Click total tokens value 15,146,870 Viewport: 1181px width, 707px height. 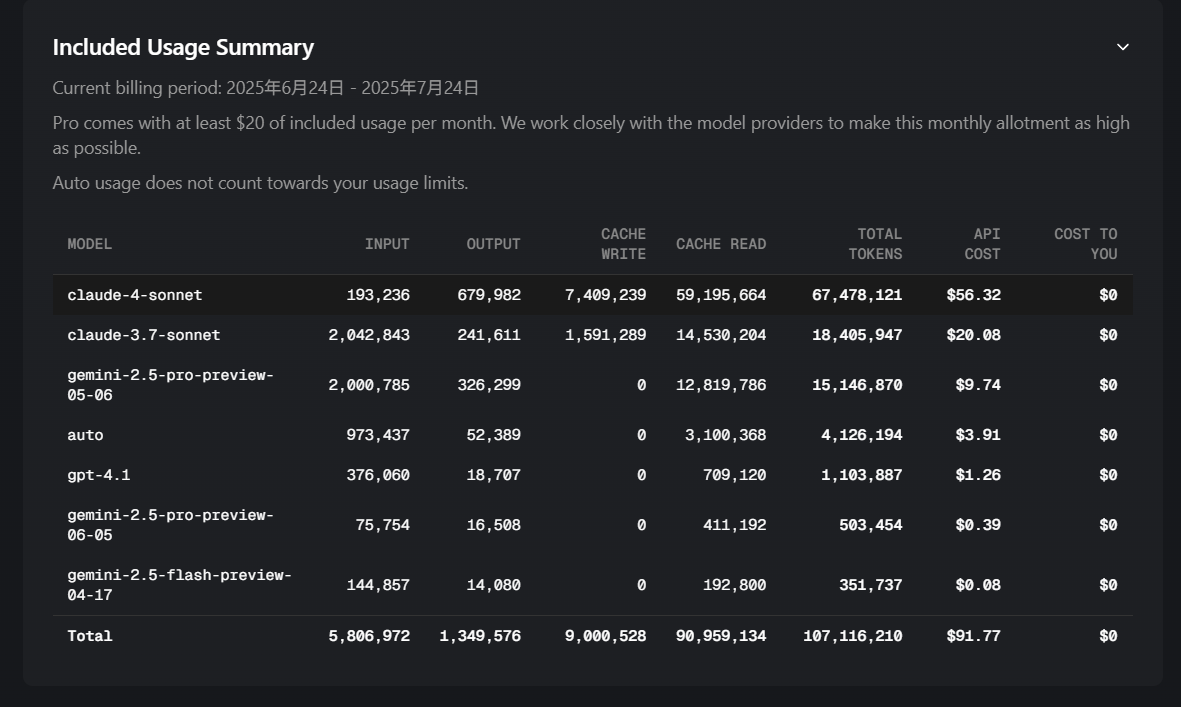pos(857,385)
